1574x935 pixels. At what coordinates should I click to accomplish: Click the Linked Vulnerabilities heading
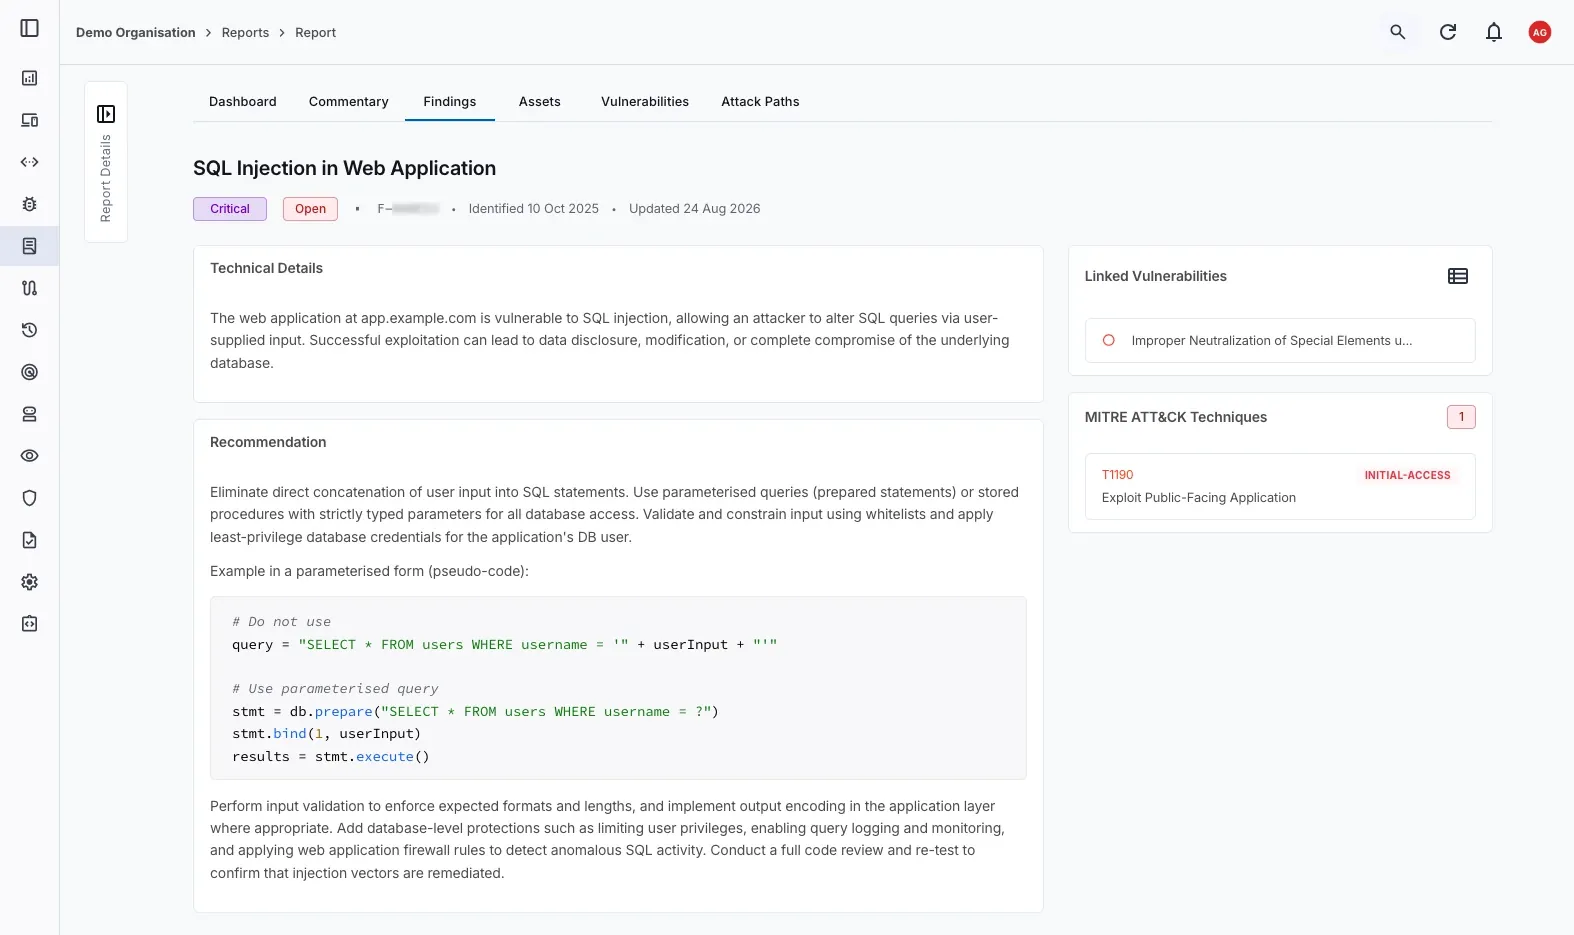1156,276
